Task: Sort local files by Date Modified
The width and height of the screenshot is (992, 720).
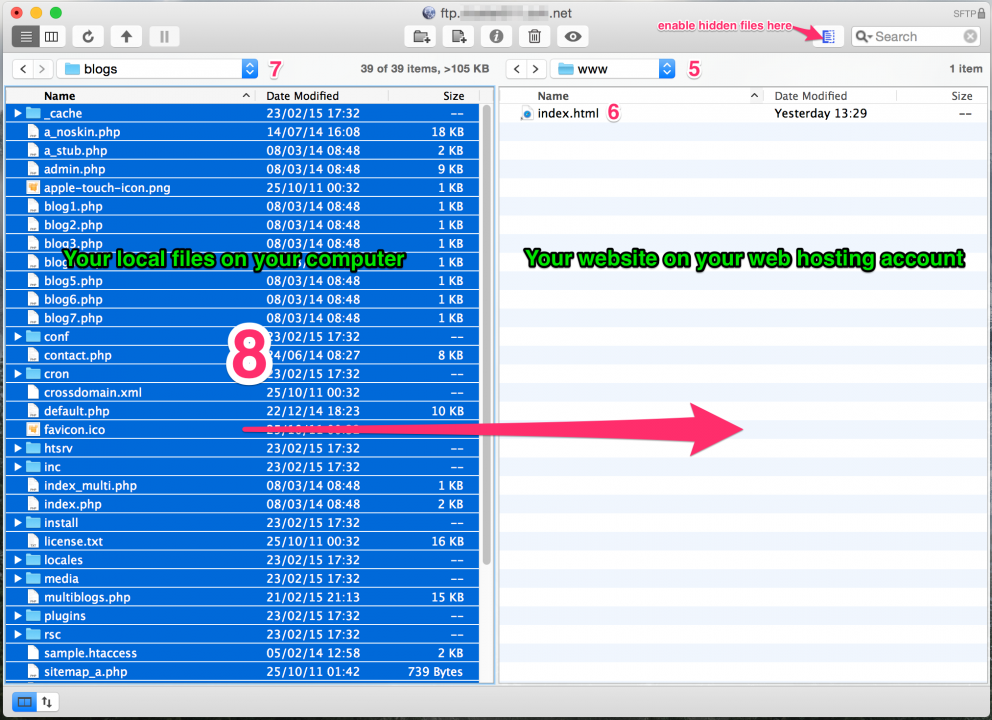Action: tap(322, 96)
